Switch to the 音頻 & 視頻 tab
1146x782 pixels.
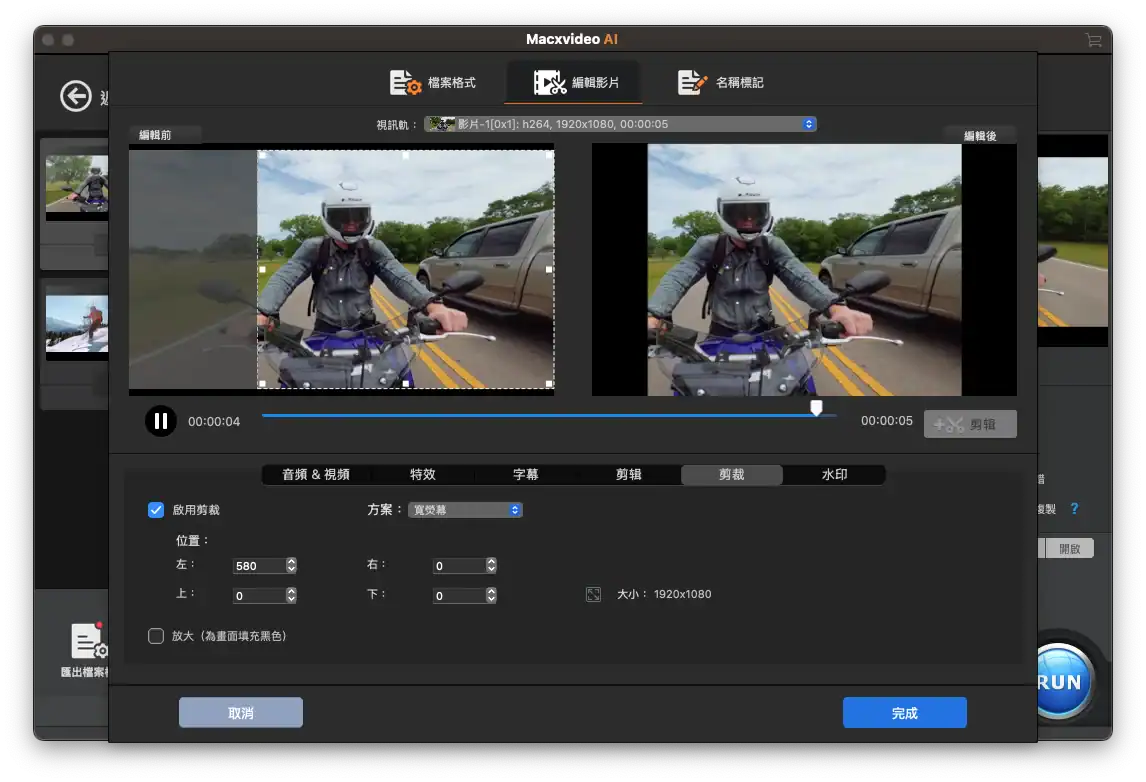tap(316, 474)
